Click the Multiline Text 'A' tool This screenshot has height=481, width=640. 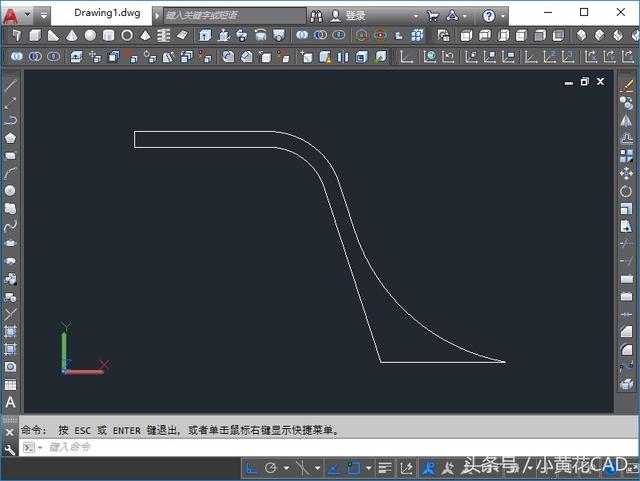click(10, 402)
